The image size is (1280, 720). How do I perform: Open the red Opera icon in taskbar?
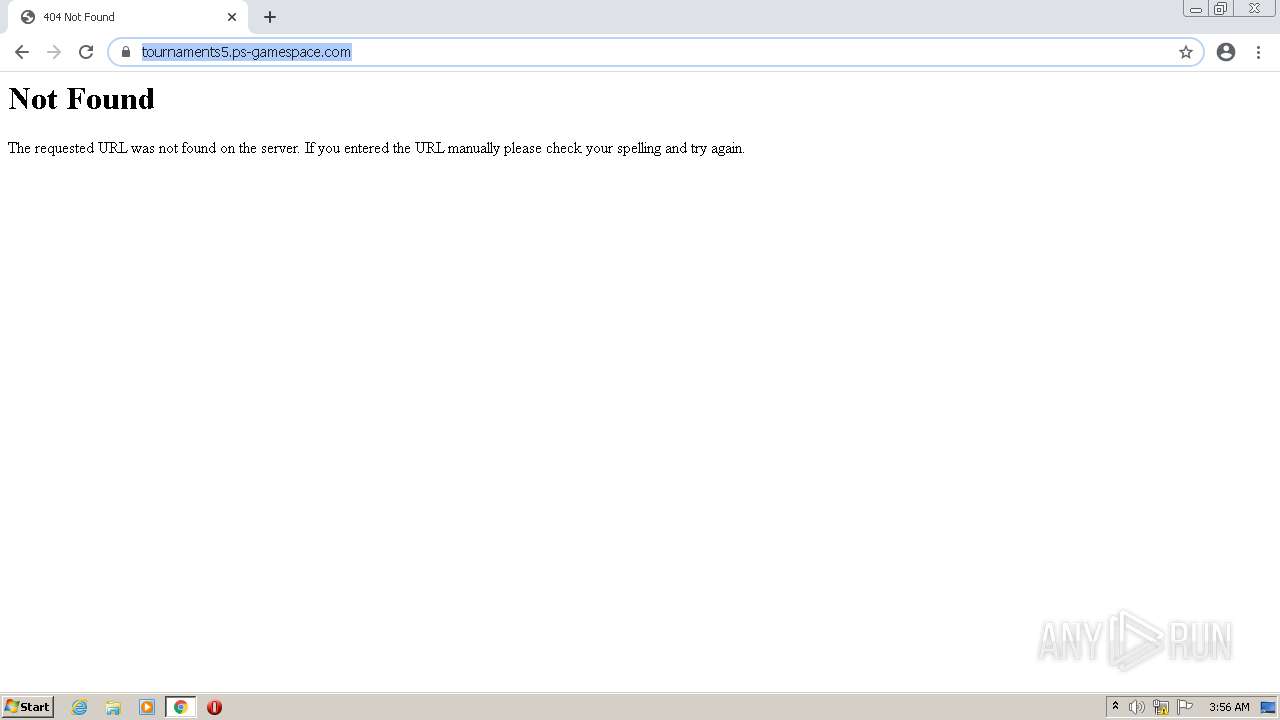(214, 707)
